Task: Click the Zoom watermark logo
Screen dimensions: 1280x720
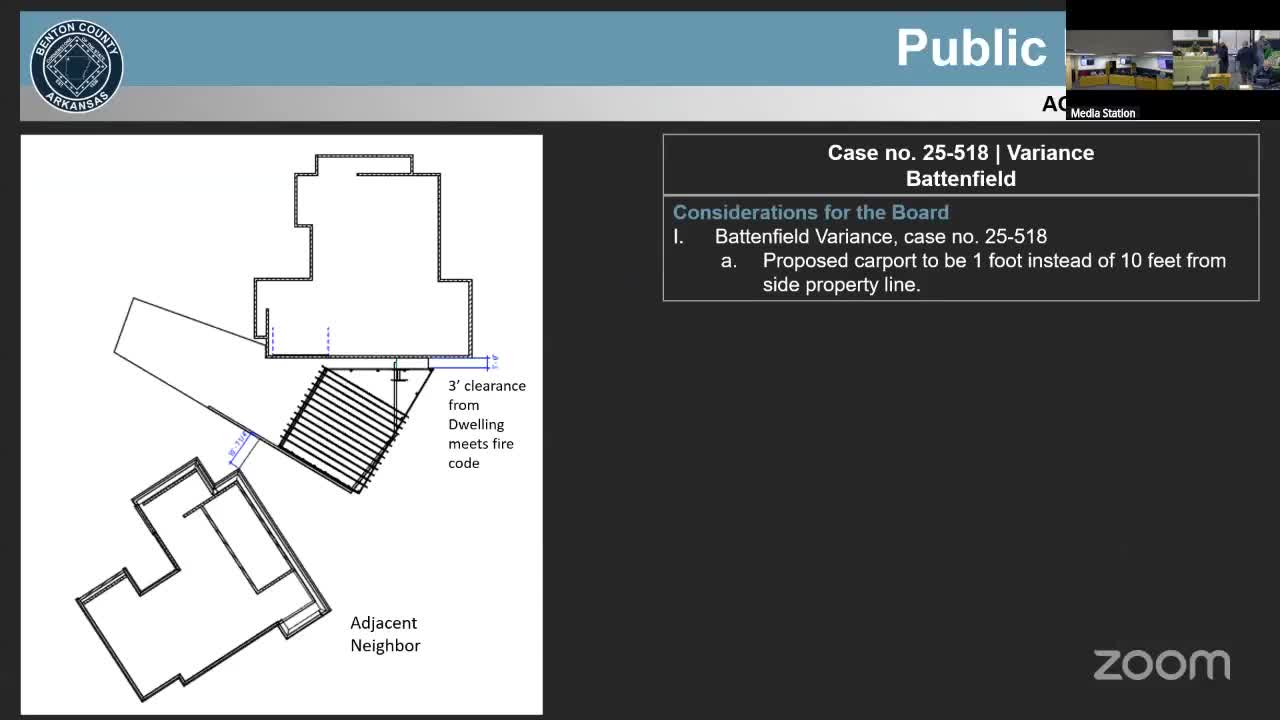Action: coord(1162,665)
